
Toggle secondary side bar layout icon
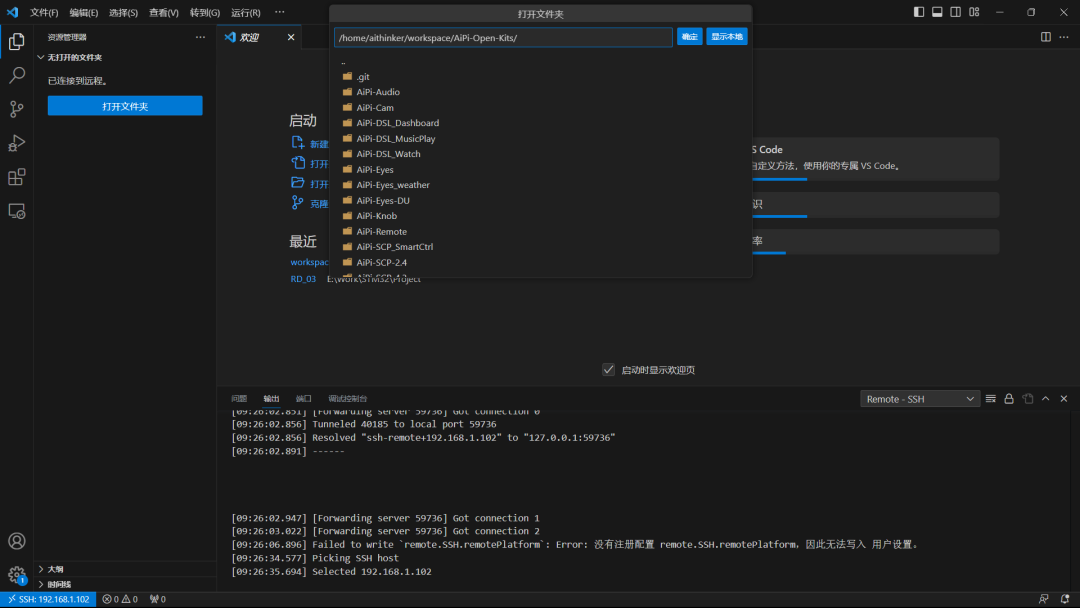pyautogui.click(x=956, y=12)
